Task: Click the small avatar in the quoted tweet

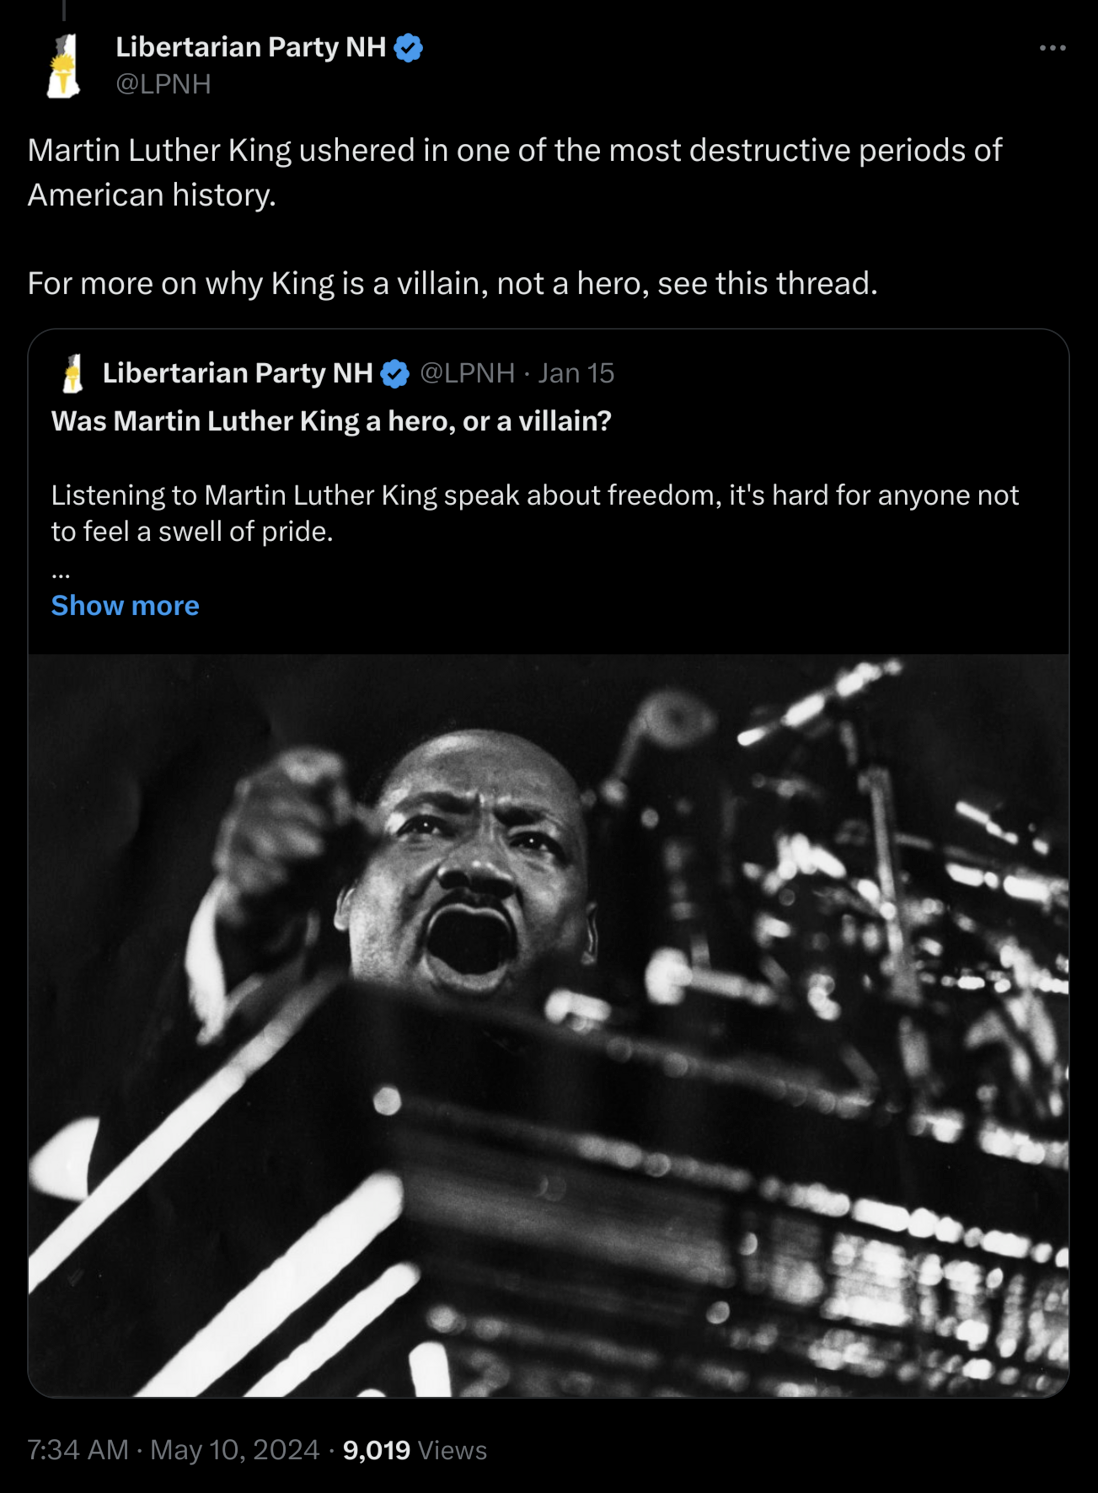Action: point(73,374)
